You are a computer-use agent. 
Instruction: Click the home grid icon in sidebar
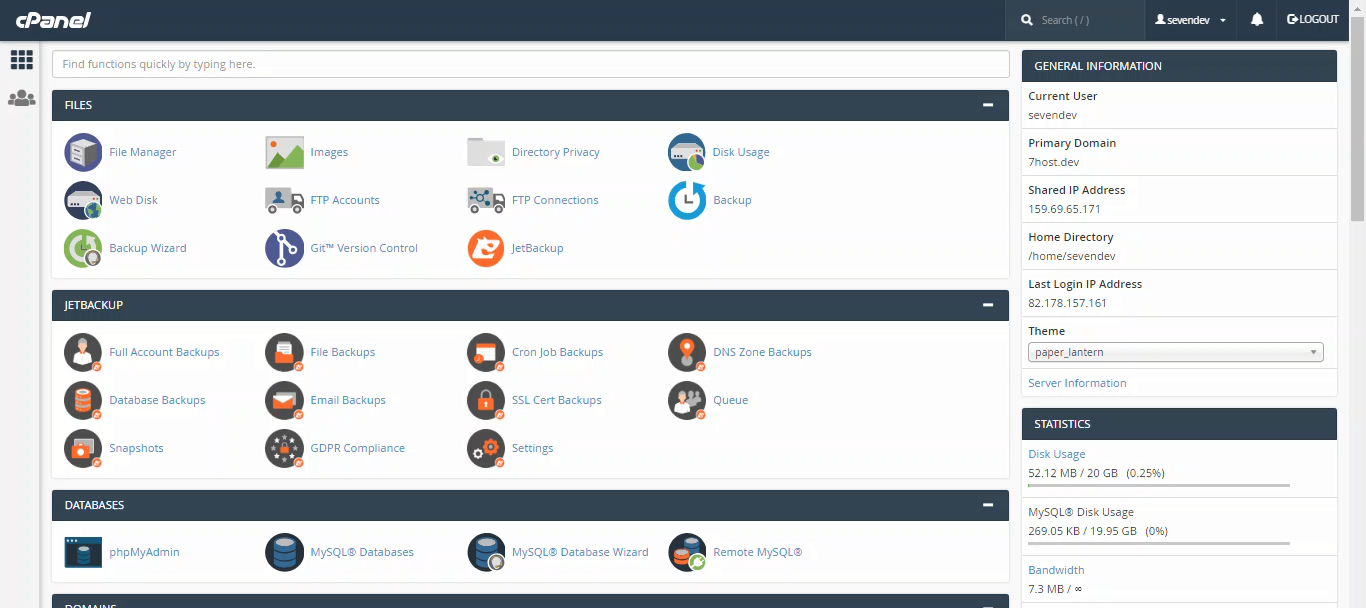coord(21,60)
